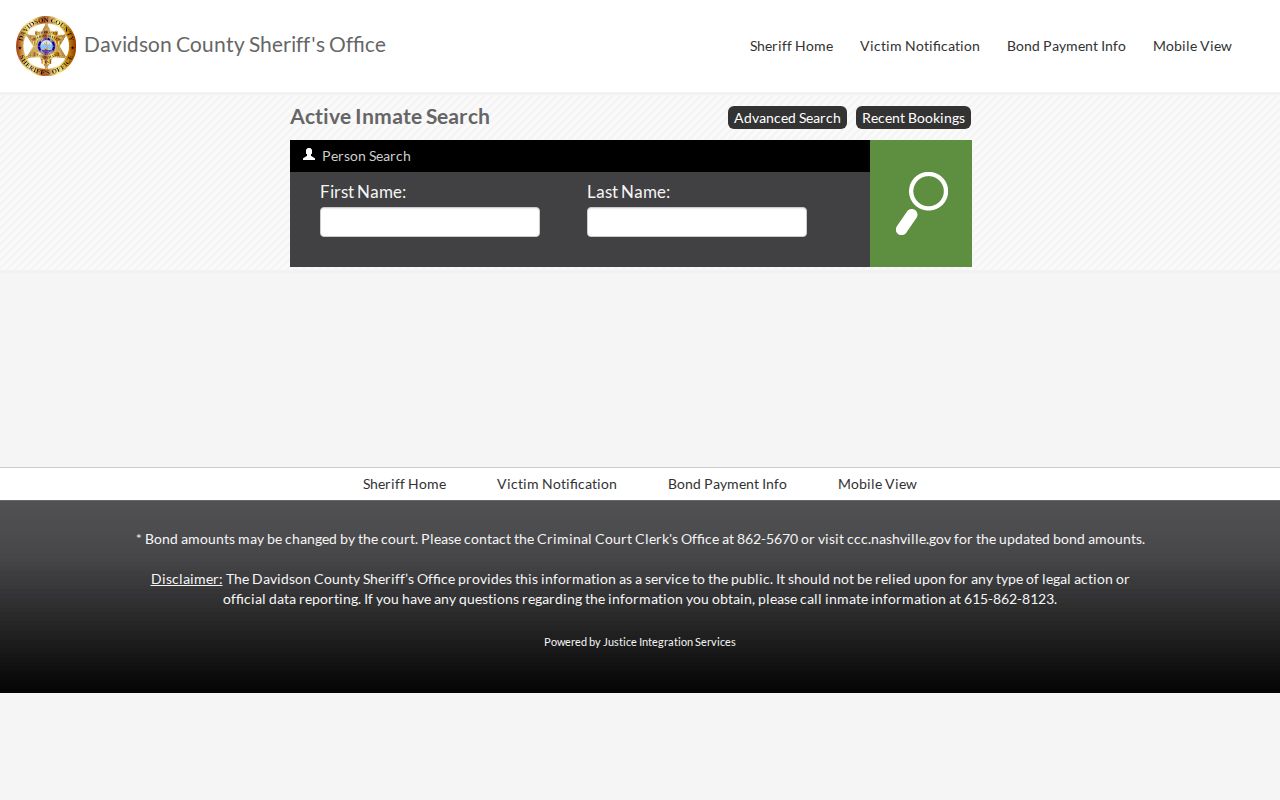
Task: Open Victim Notification in the top navigation
Action: pyautogui.click(x=920, y=46)
